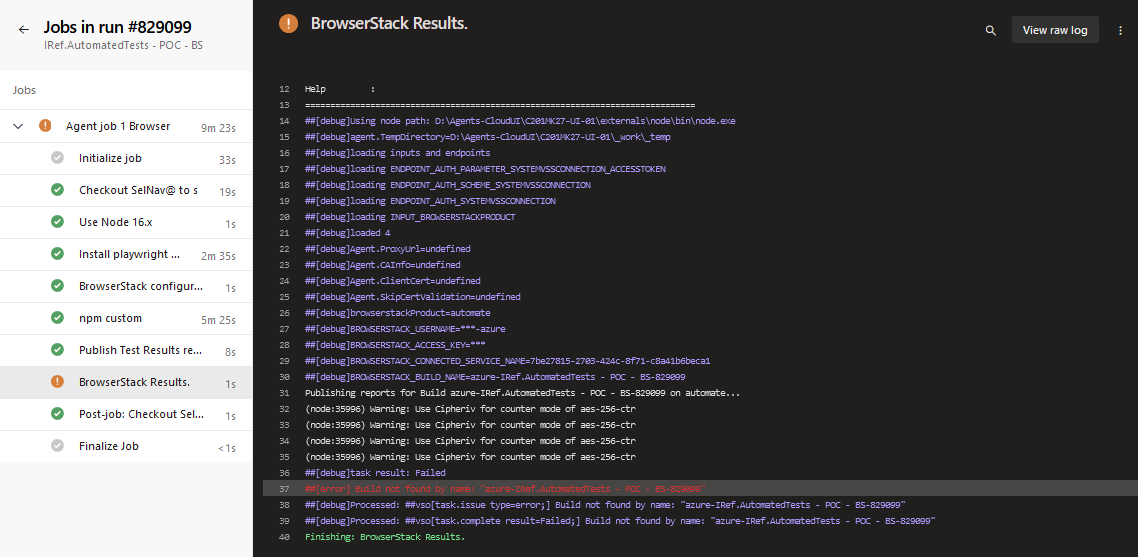Click the IRef.AutomatedTests - POC - BS subtitle
1138x557 pixels.
pos(123,44)
